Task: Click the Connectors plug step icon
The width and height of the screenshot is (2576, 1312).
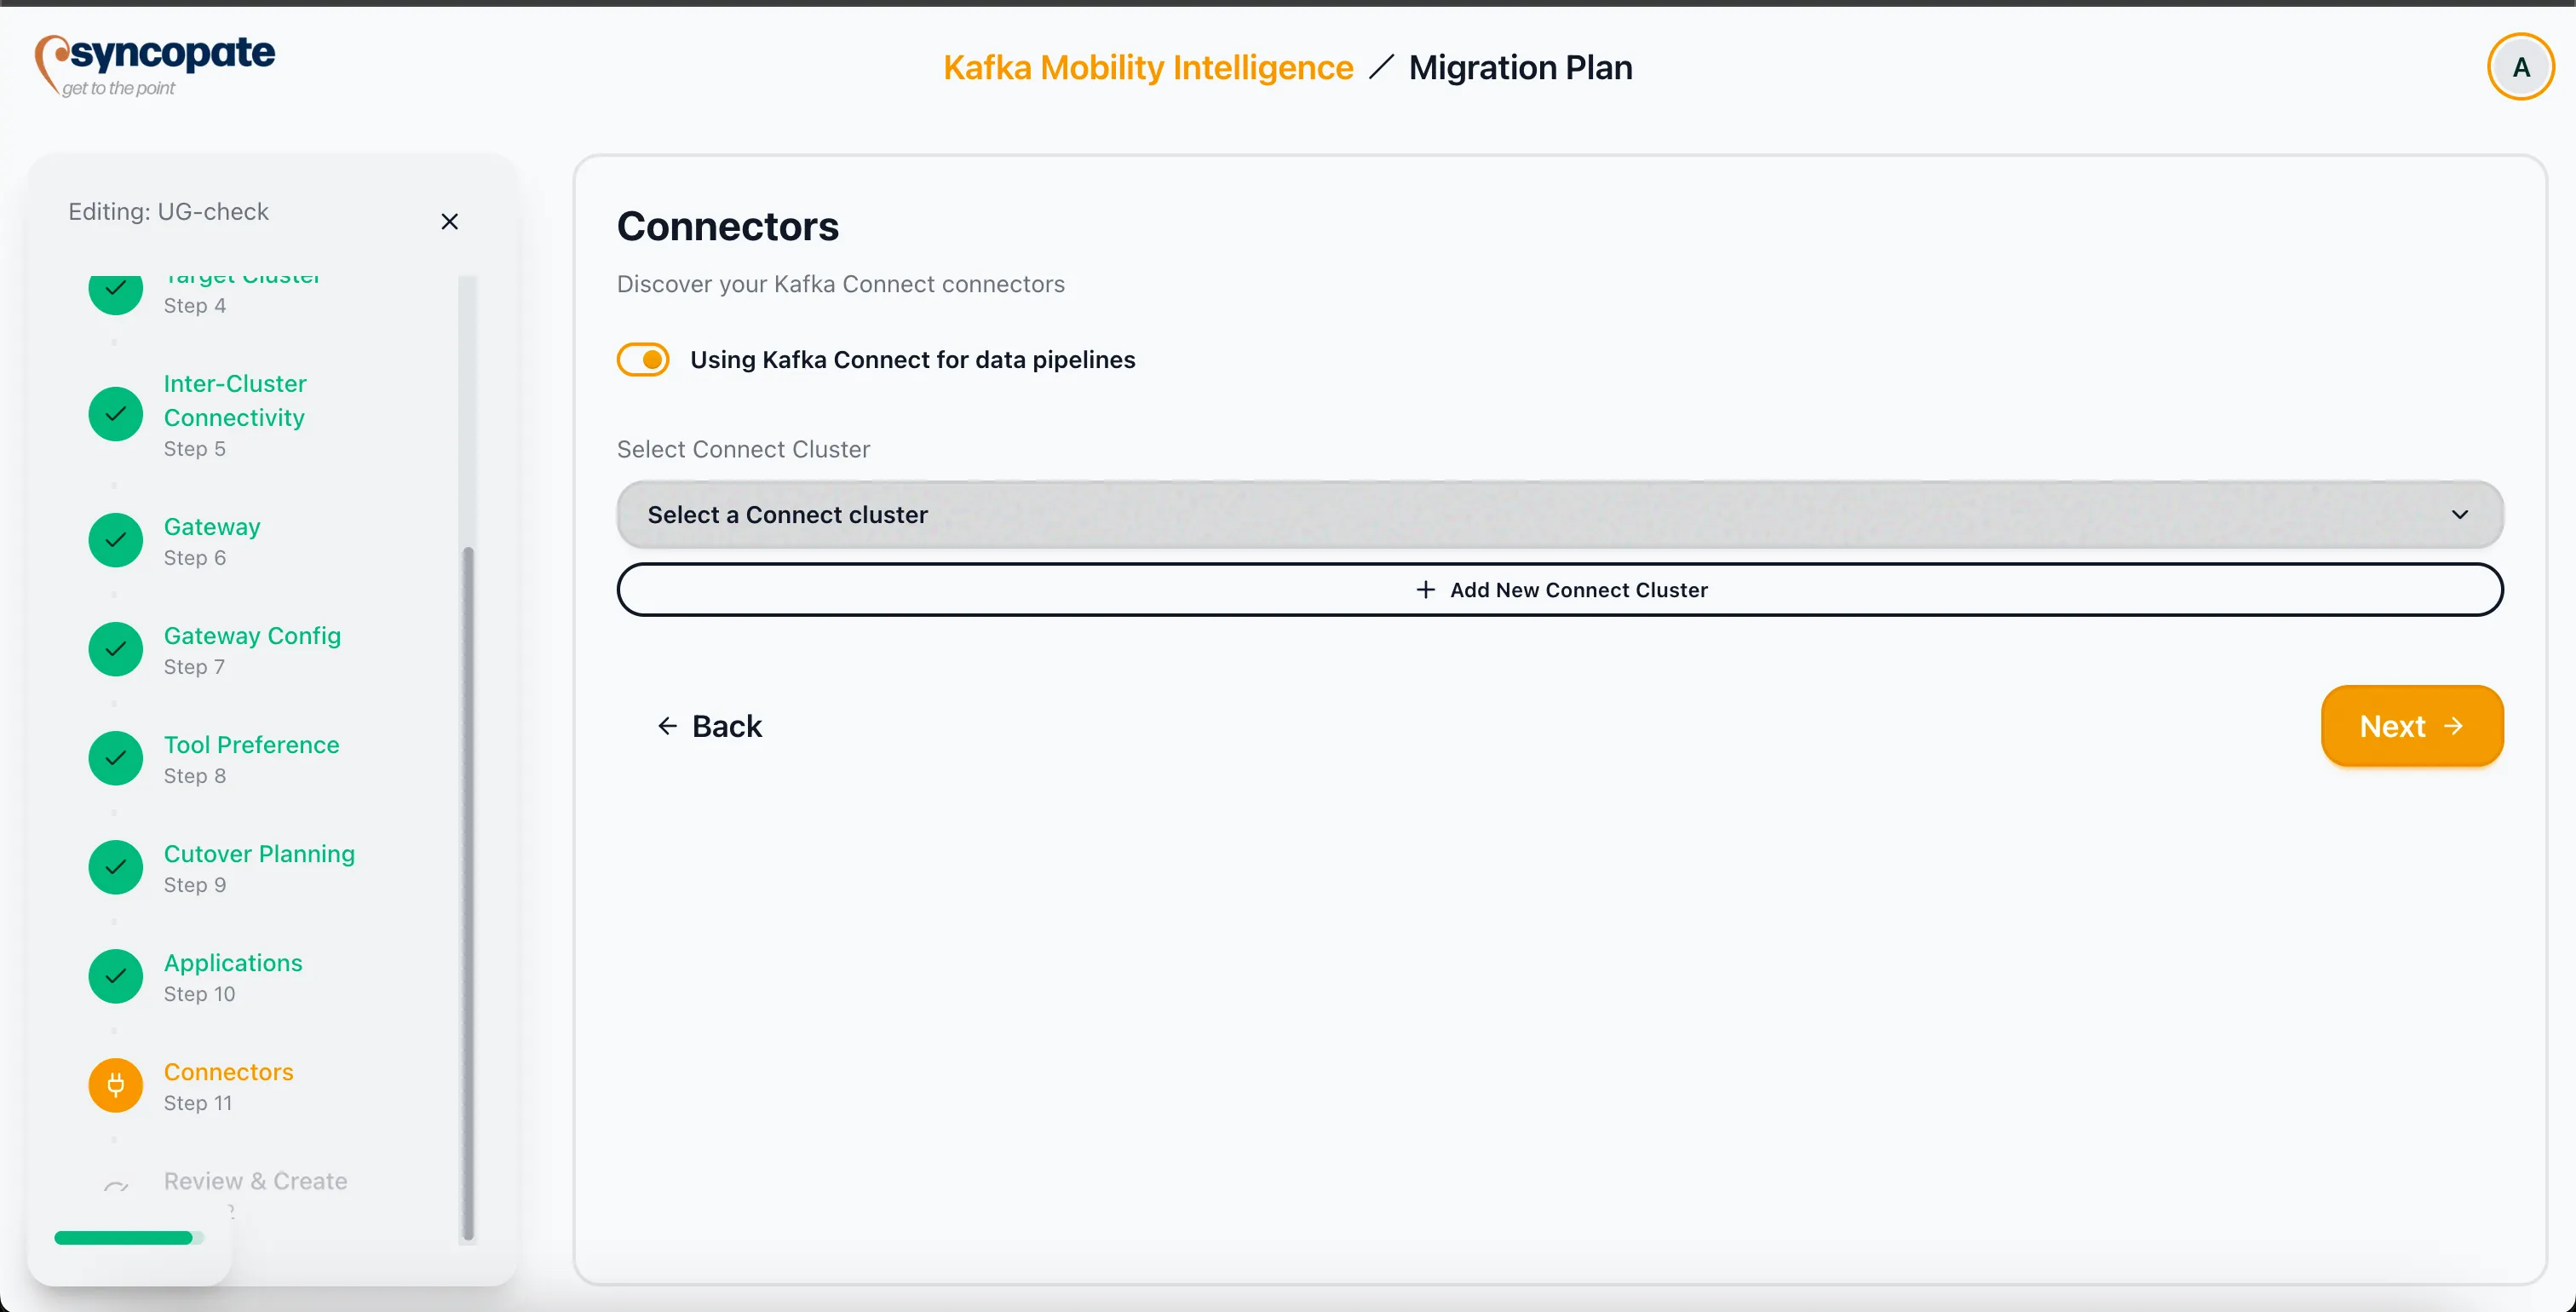Action: point(116,1085)
